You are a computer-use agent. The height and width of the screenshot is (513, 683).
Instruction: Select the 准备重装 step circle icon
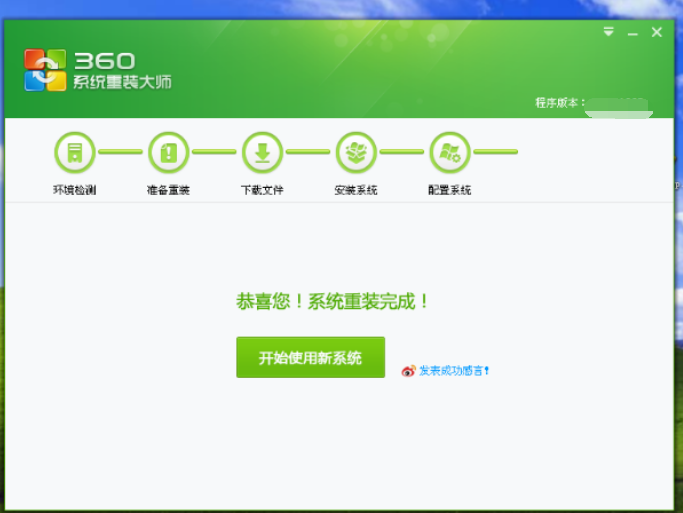(x=168, y=153)
